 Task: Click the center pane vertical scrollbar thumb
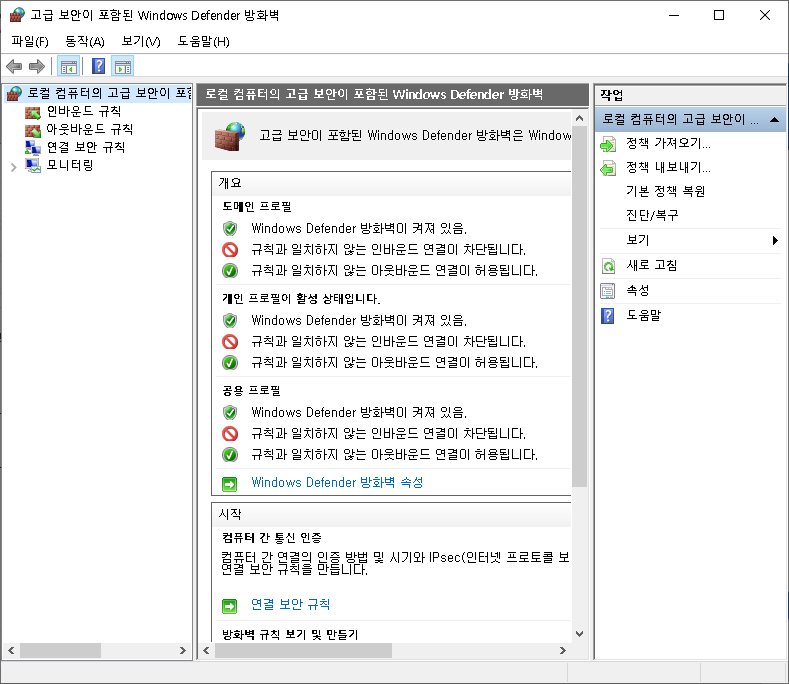(x=579, y=306)
